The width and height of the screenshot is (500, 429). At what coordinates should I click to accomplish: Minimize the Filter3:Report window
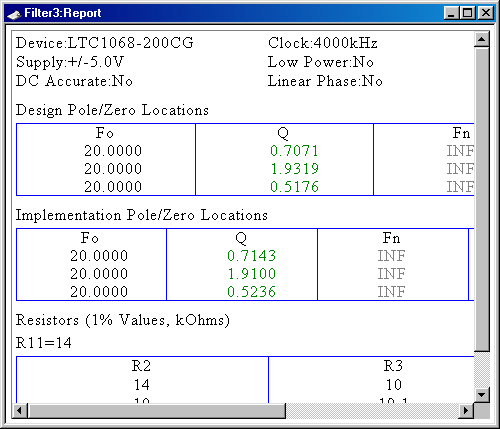451,13
